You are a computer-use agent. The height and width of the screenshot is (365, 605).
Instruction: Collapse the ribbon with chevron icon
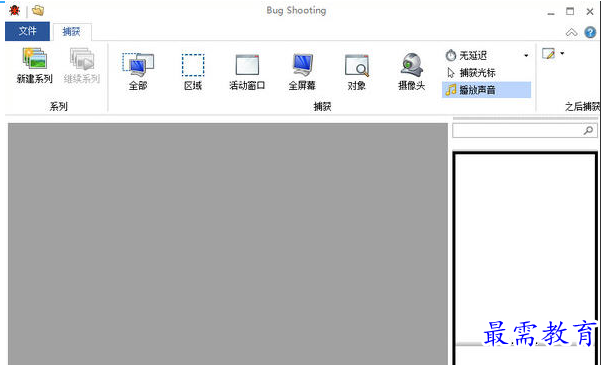[571, 32]
